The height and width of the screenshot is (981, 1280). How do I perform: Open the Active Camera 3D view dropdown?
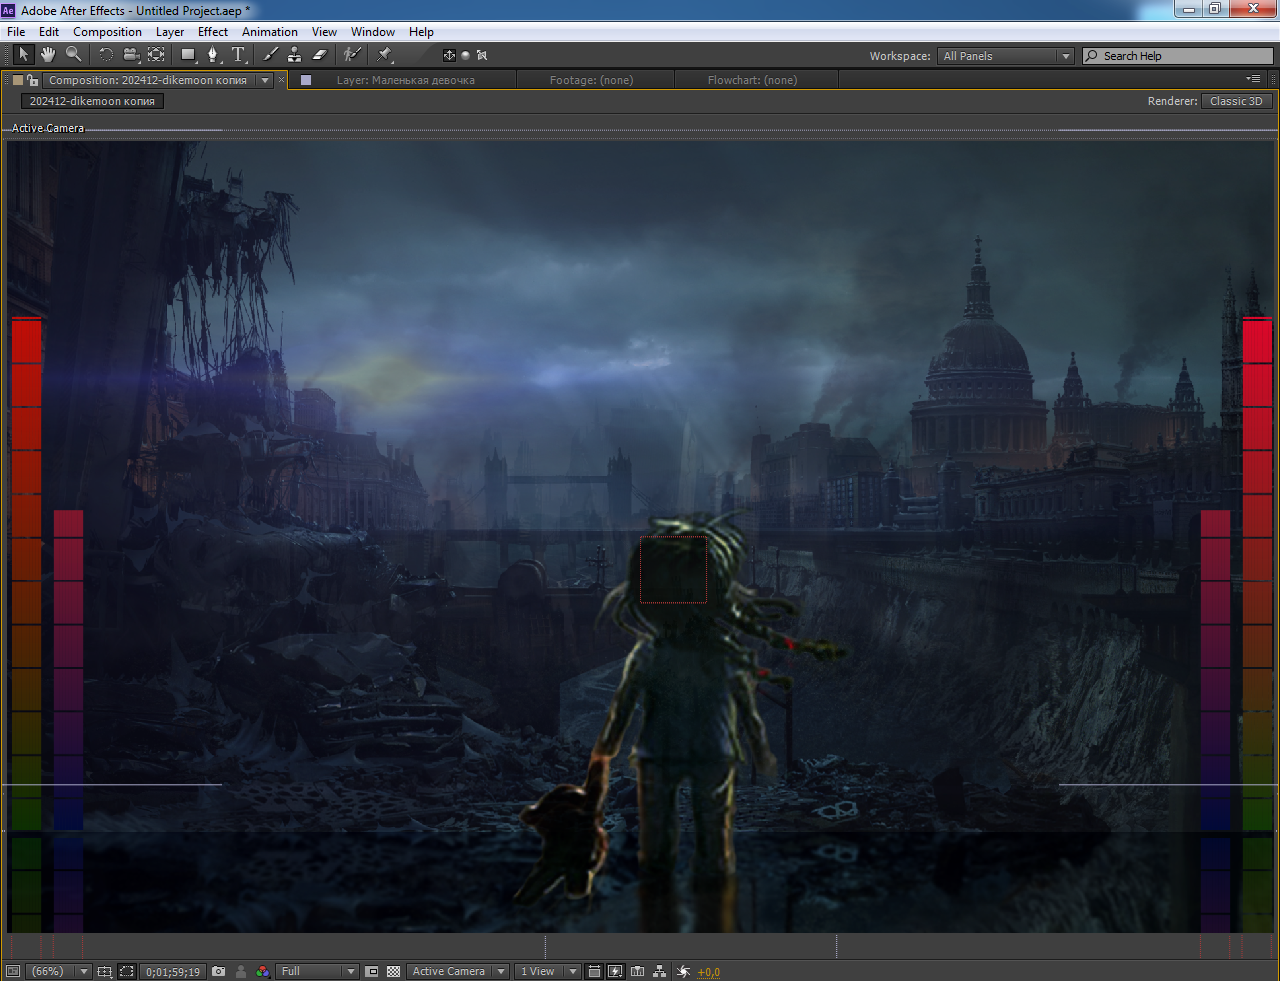point(459,971)
